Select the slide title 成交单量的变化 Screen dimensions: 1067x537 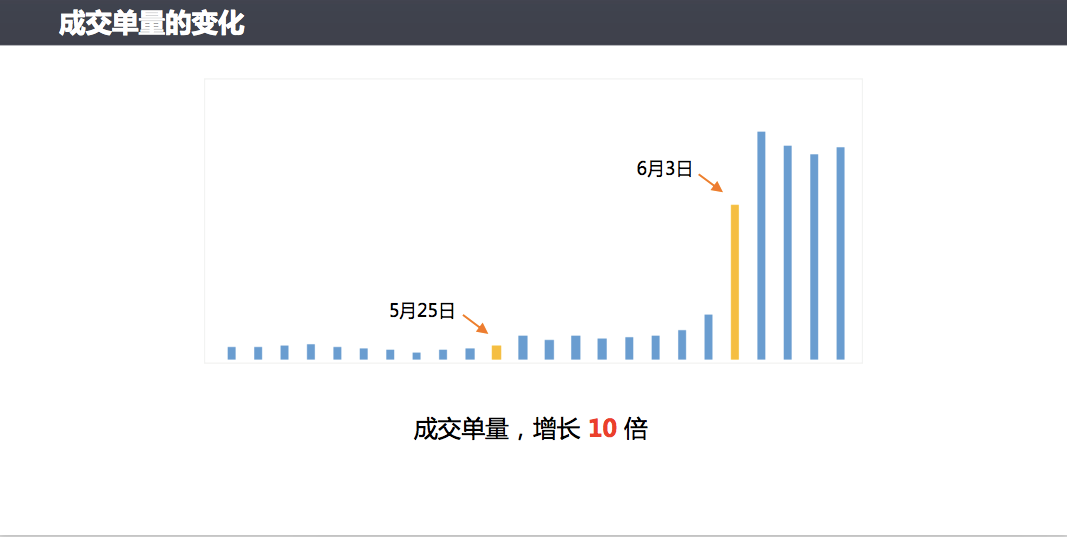[151, 23]
